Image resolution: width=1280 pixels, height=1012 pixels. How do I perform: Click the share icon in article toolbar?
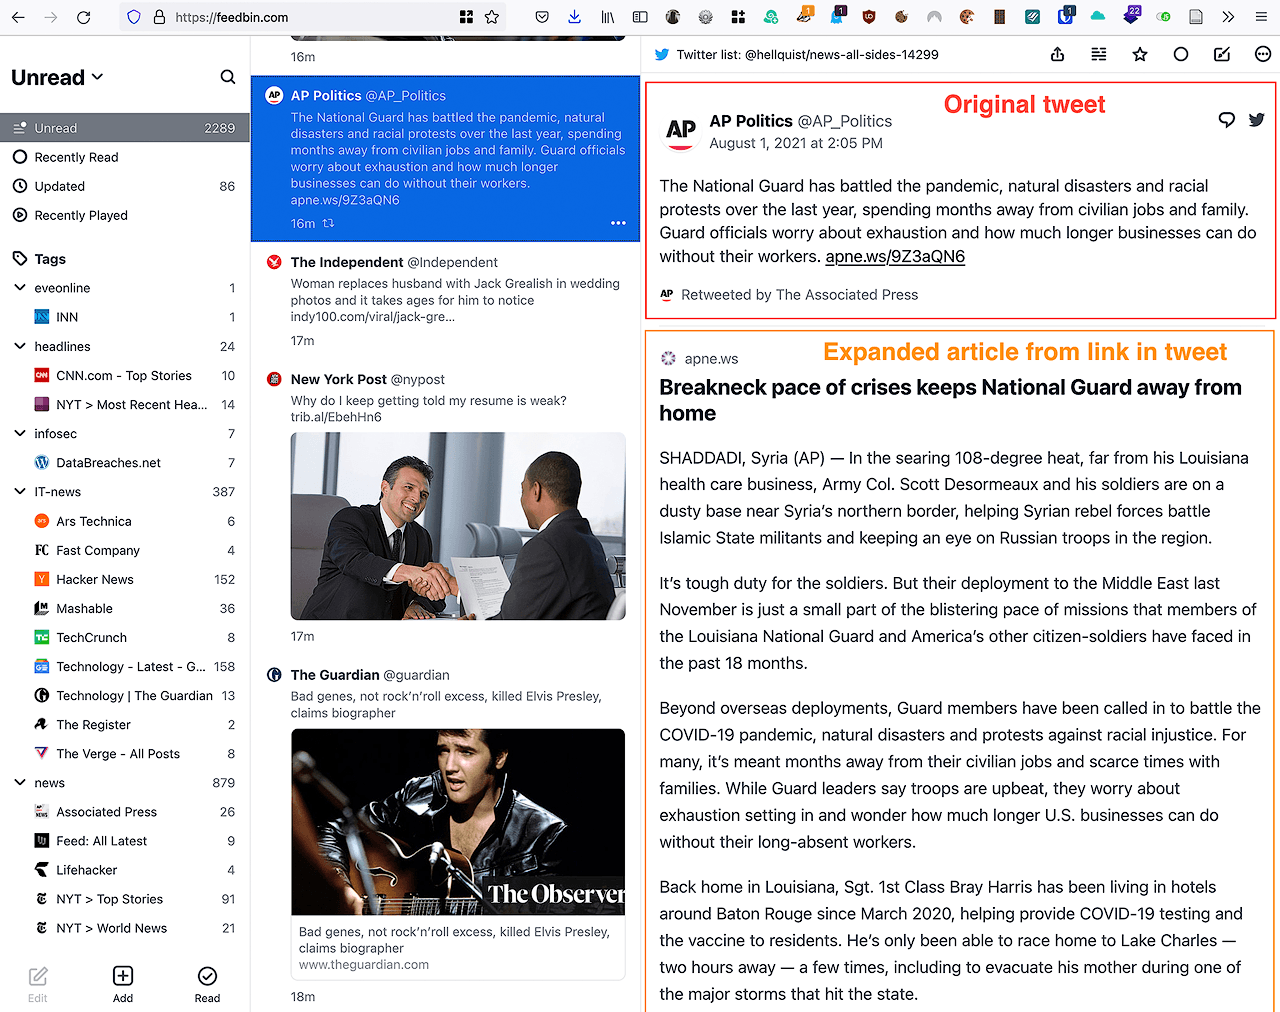tap(1057, 54)
